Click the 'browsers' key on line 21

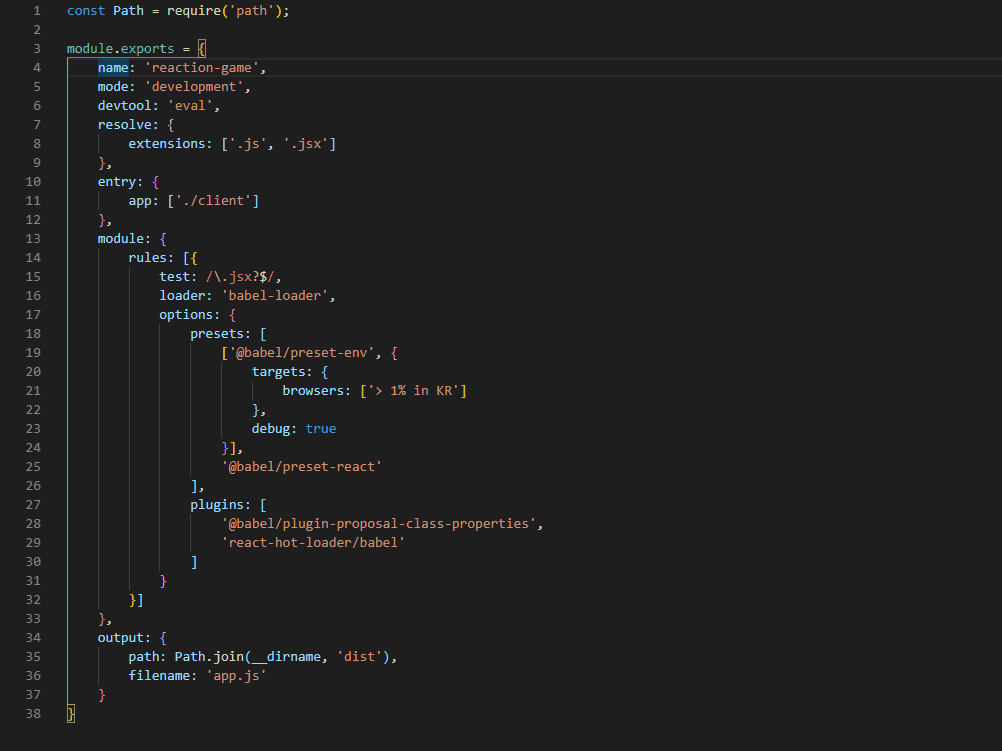(x=313, y=391)
